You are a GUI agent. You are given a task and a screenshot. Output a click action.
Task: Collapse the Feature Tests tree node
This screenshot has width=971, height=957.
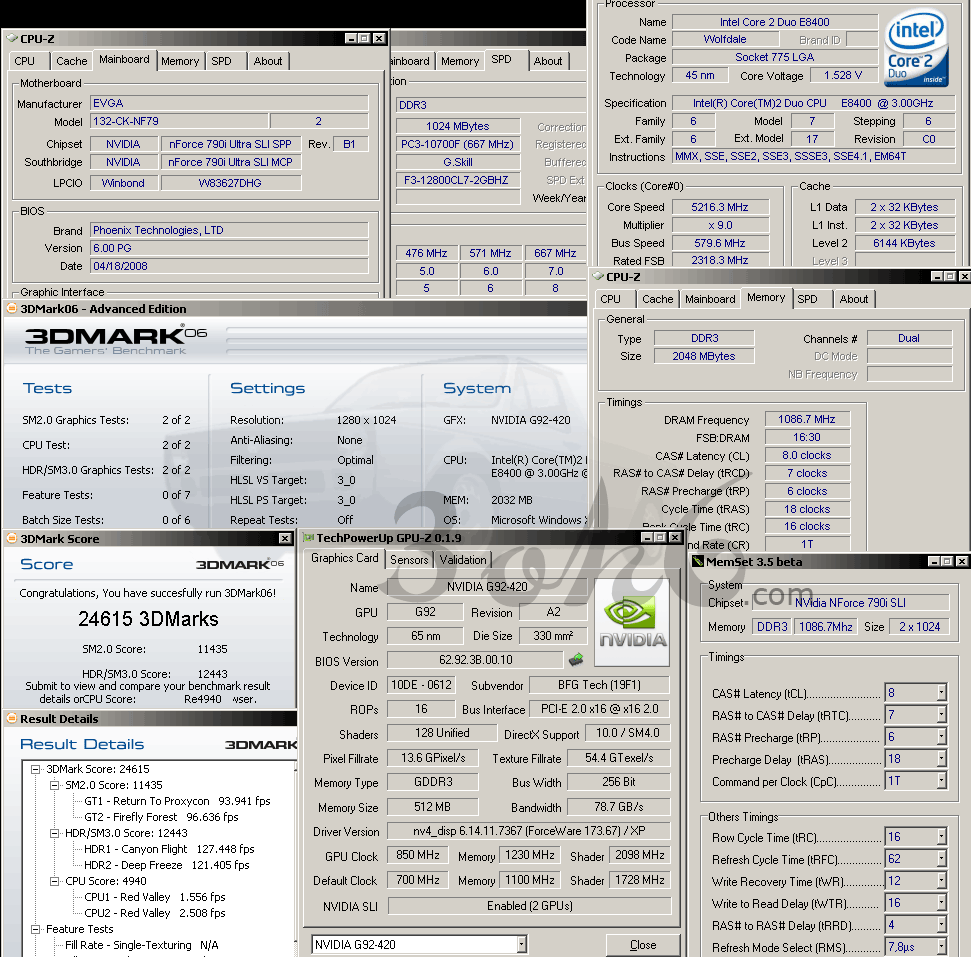[35, 929]
